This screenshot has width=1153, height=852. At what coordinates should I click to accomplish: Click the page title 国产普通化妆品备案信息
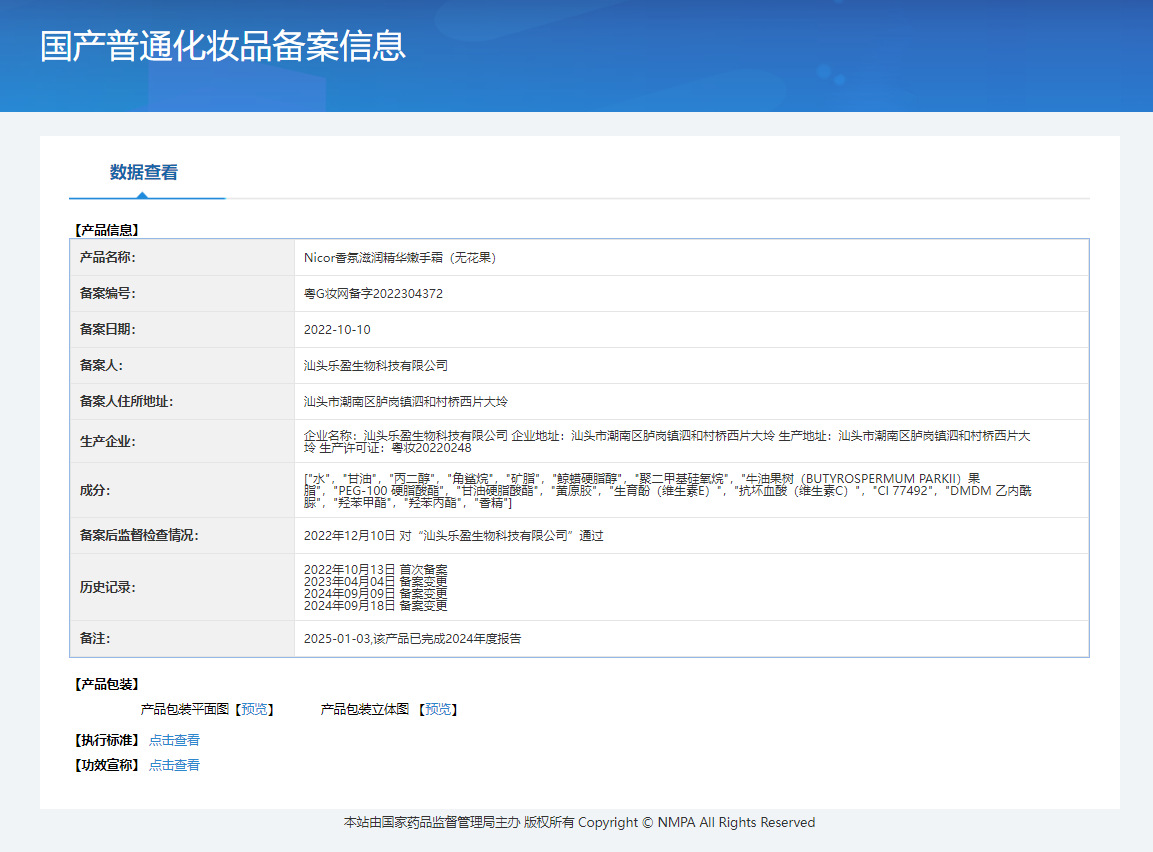tap(223, 46)
